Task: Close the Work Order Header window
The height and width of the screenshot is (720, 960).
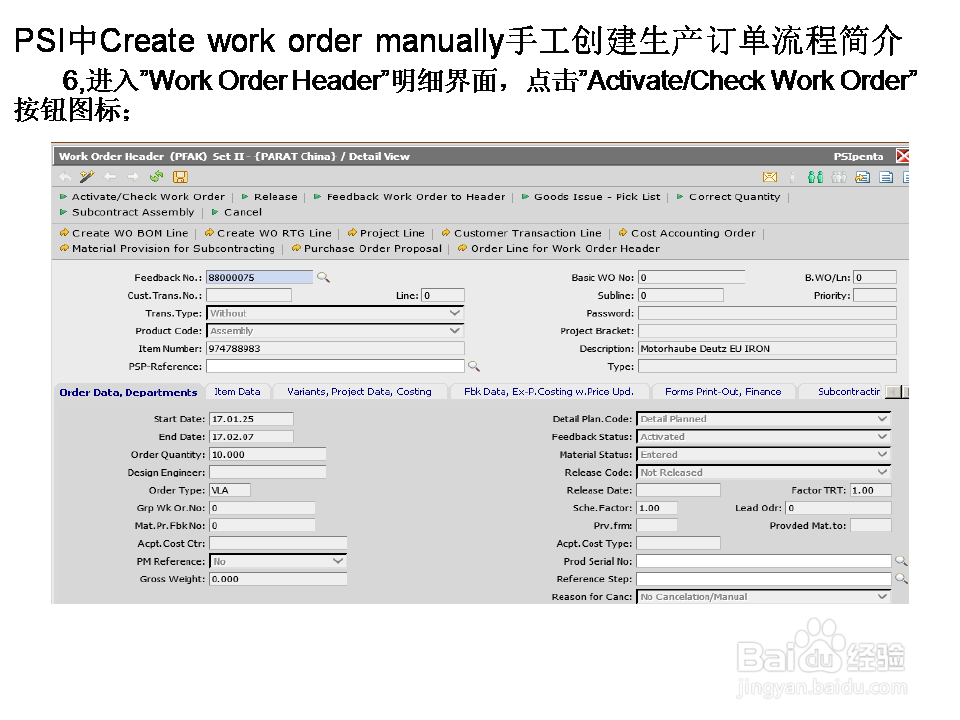Action: pos(902,156)
